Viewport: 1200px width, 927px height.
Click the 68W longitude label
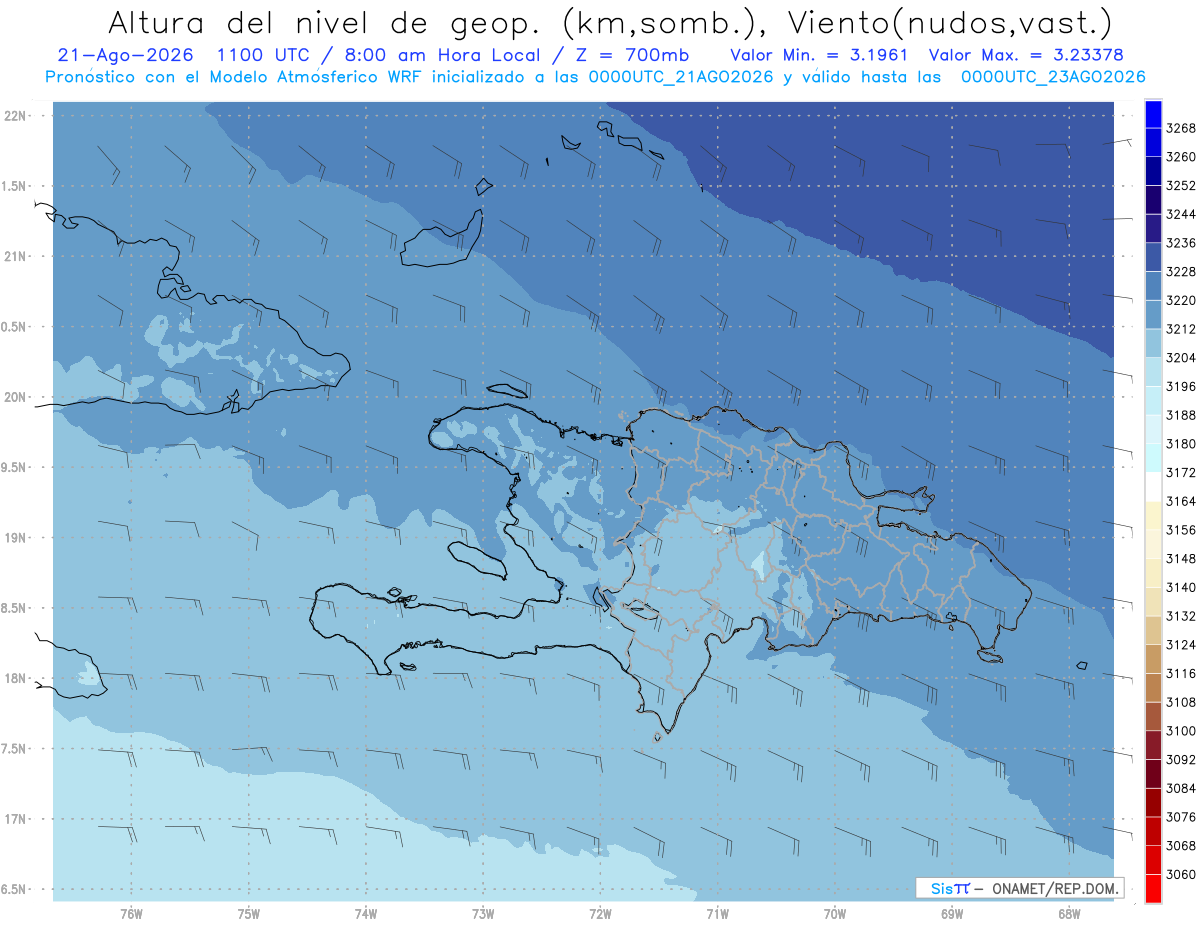pyautogui.click(x=1069, y=914)
